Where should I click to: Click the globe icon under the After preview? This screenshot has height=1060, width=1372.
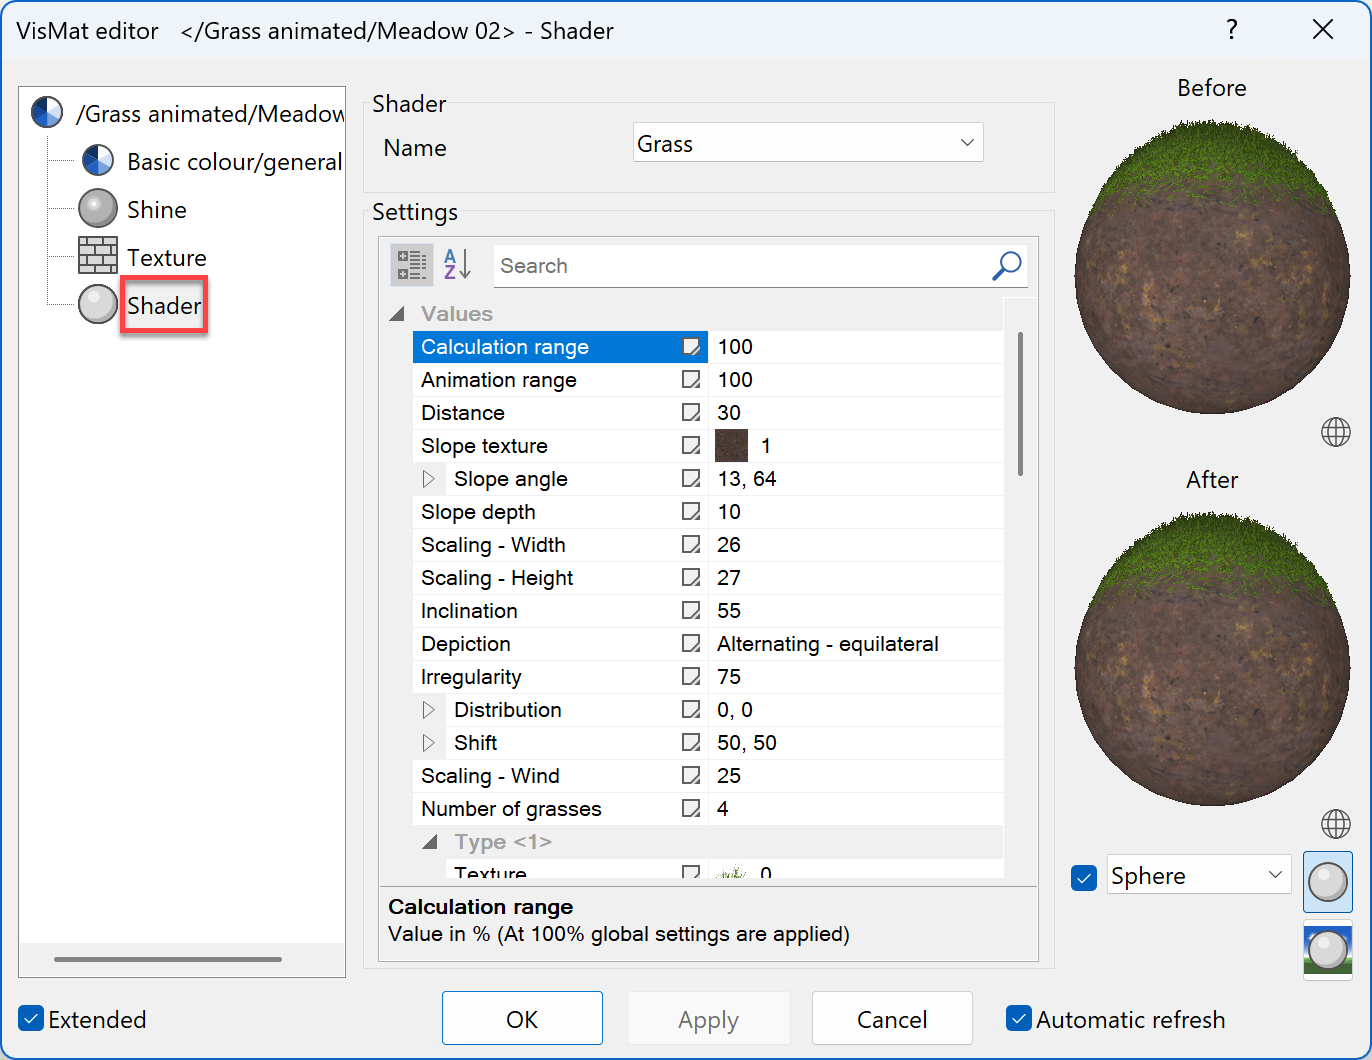point(1335,824)
